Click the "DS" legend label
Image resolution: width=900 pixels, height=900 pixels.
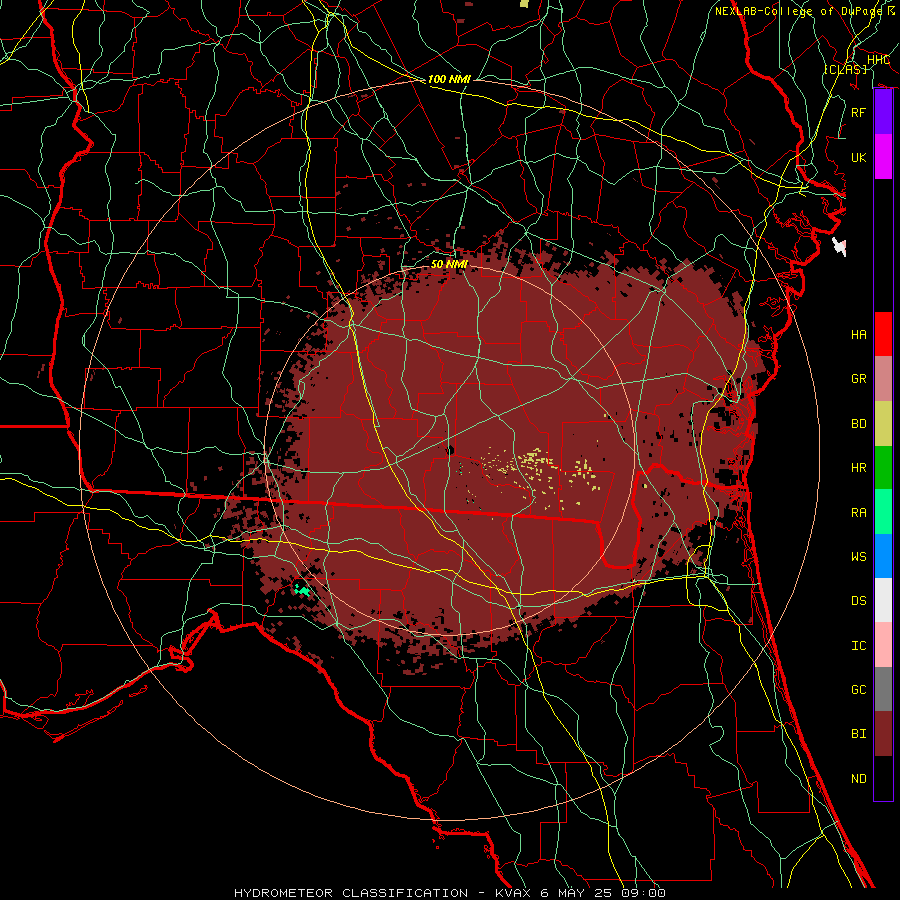pos(858,601)
